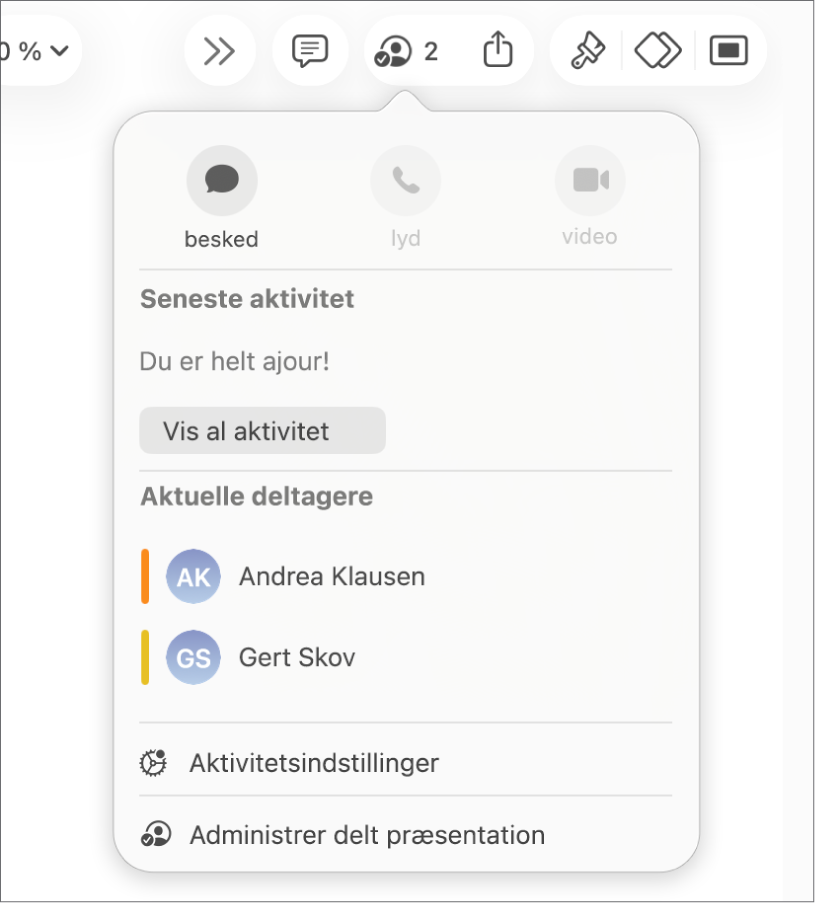Click the collaboration icon showing 2 participants
Viewport: 817px width, 904px height.
[x=405, y=51]
